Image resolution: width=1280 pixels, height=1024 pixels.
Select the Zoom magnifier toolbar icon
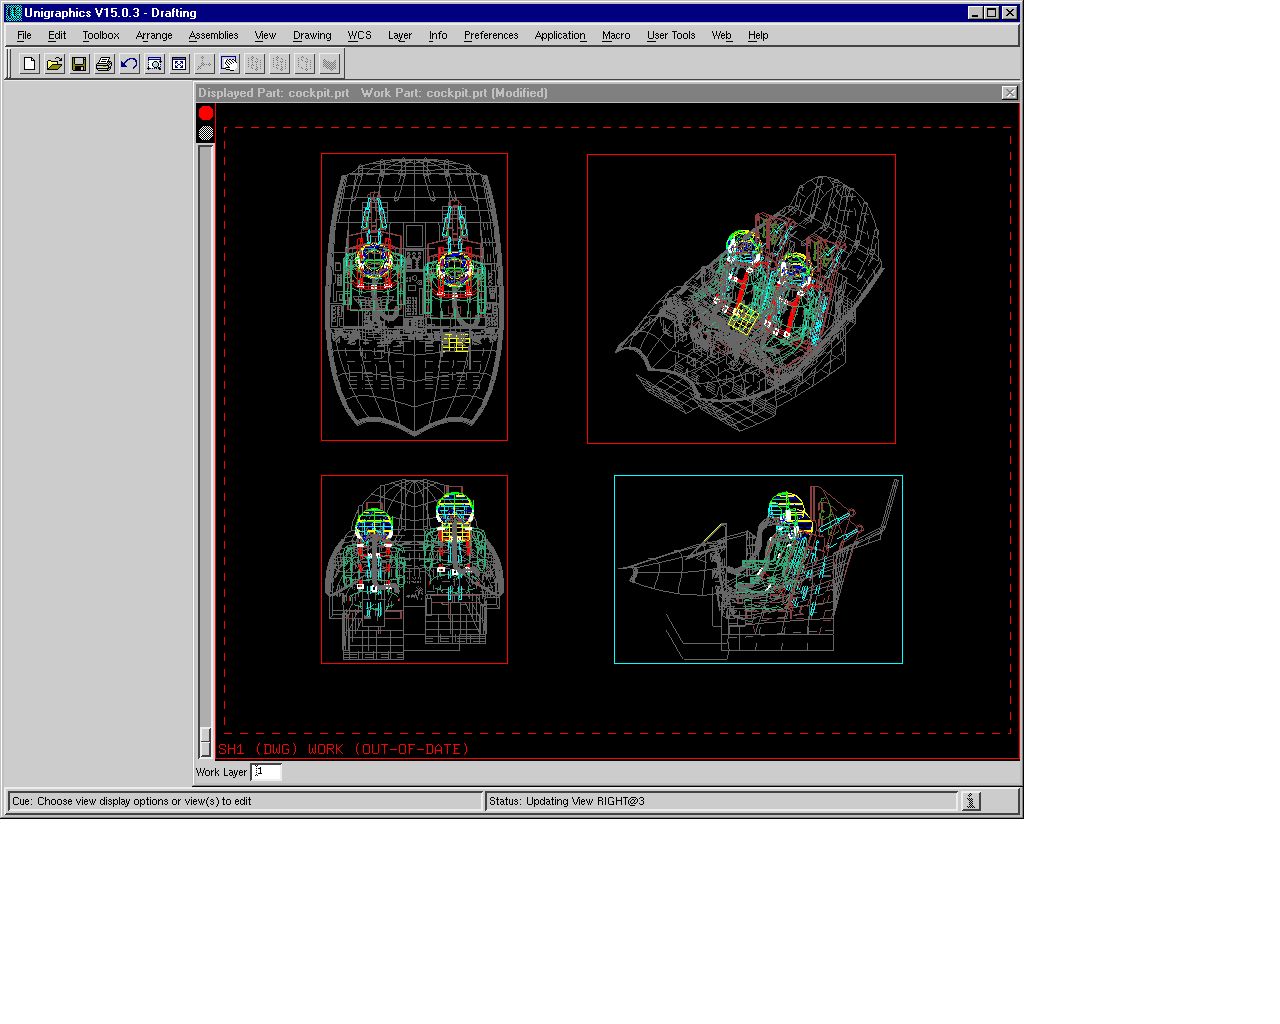pyautogui.click(x=154, y=64)
